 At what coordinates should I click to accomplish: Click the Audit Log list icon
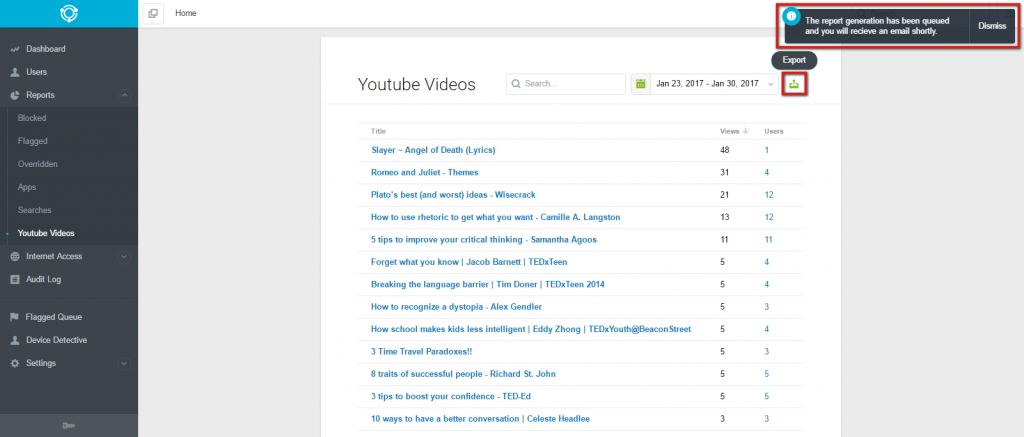(14, 280)
